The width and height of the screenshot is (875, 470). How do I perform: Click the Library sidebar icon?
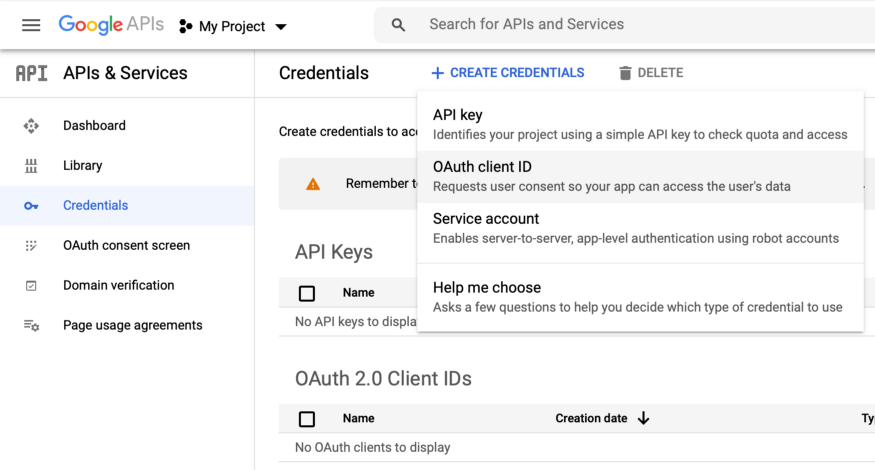(x=31, y=166)
